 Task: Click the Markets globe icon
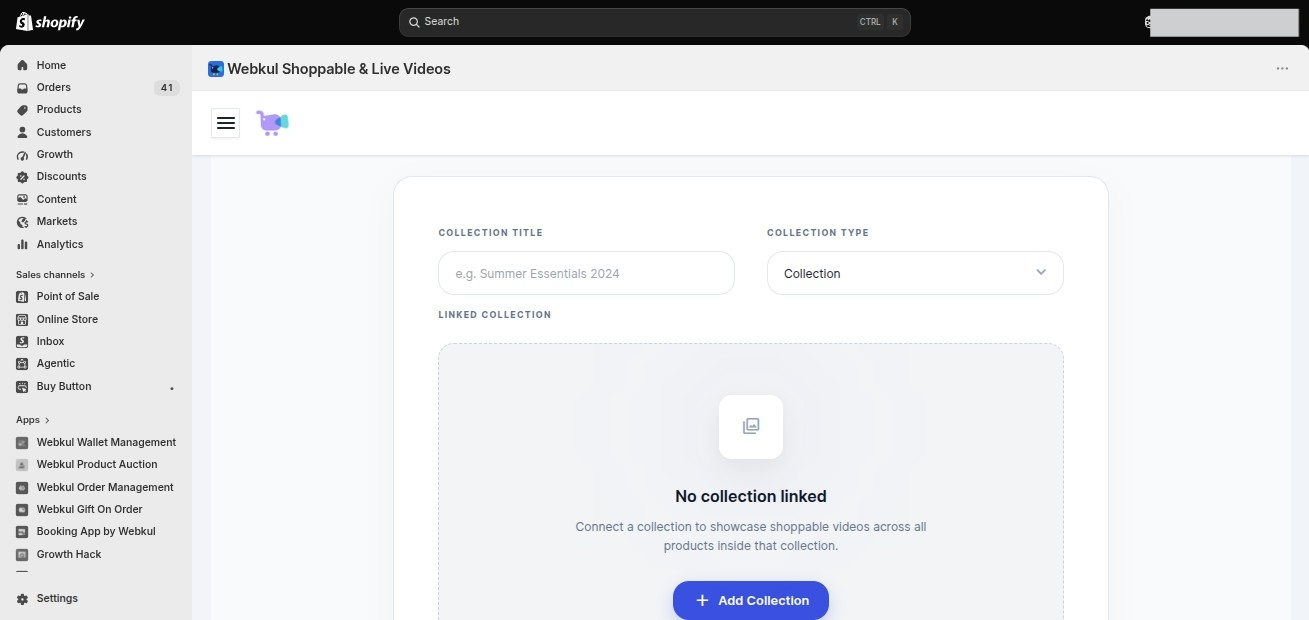click(22, 222)
